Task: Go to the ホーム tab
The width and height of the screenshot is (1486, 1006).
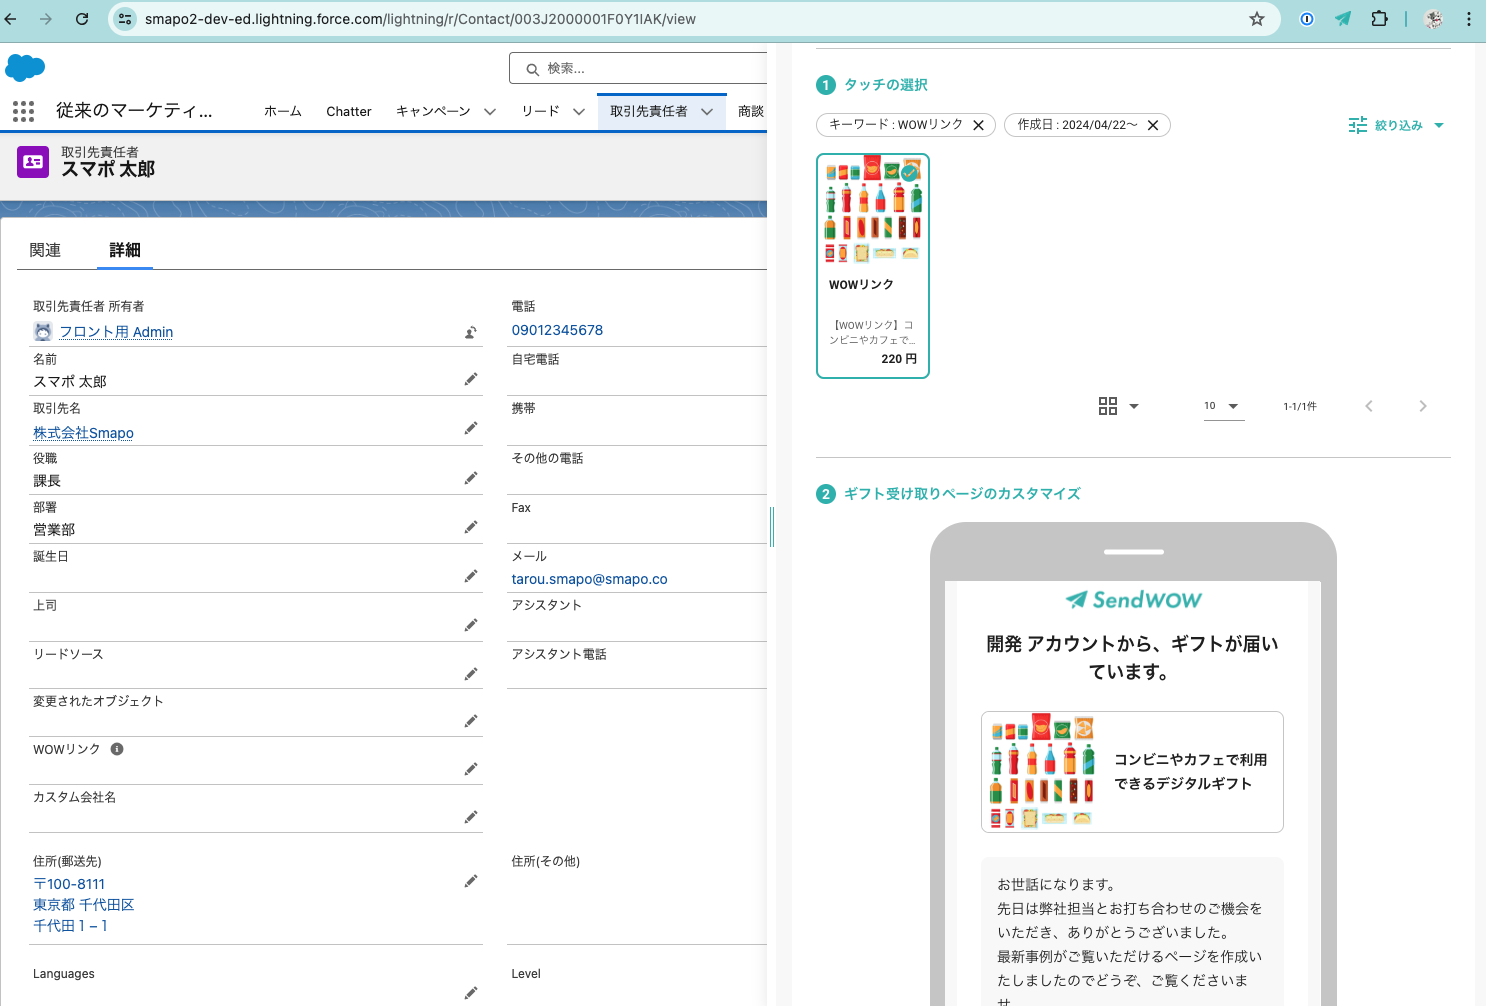Action: coord(283,111)
